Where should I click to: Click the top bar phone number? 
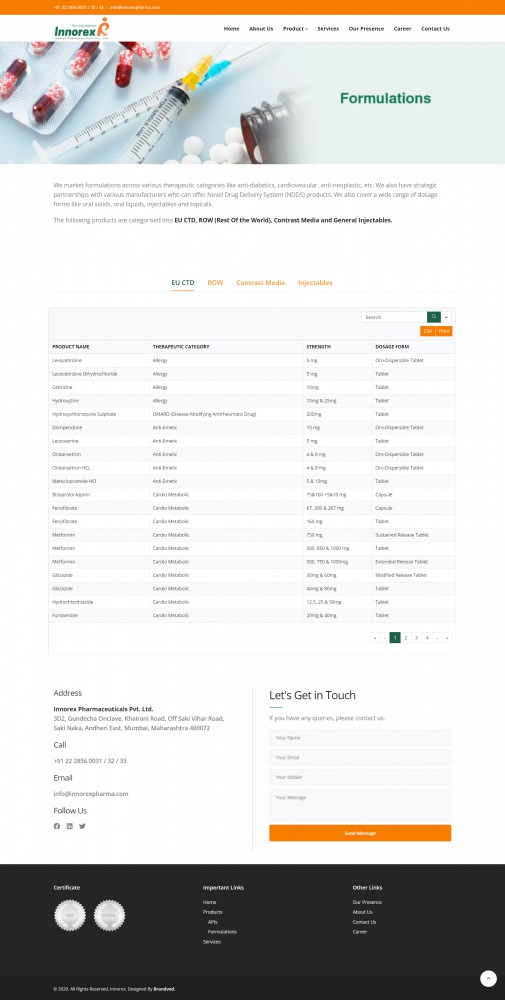78,7
